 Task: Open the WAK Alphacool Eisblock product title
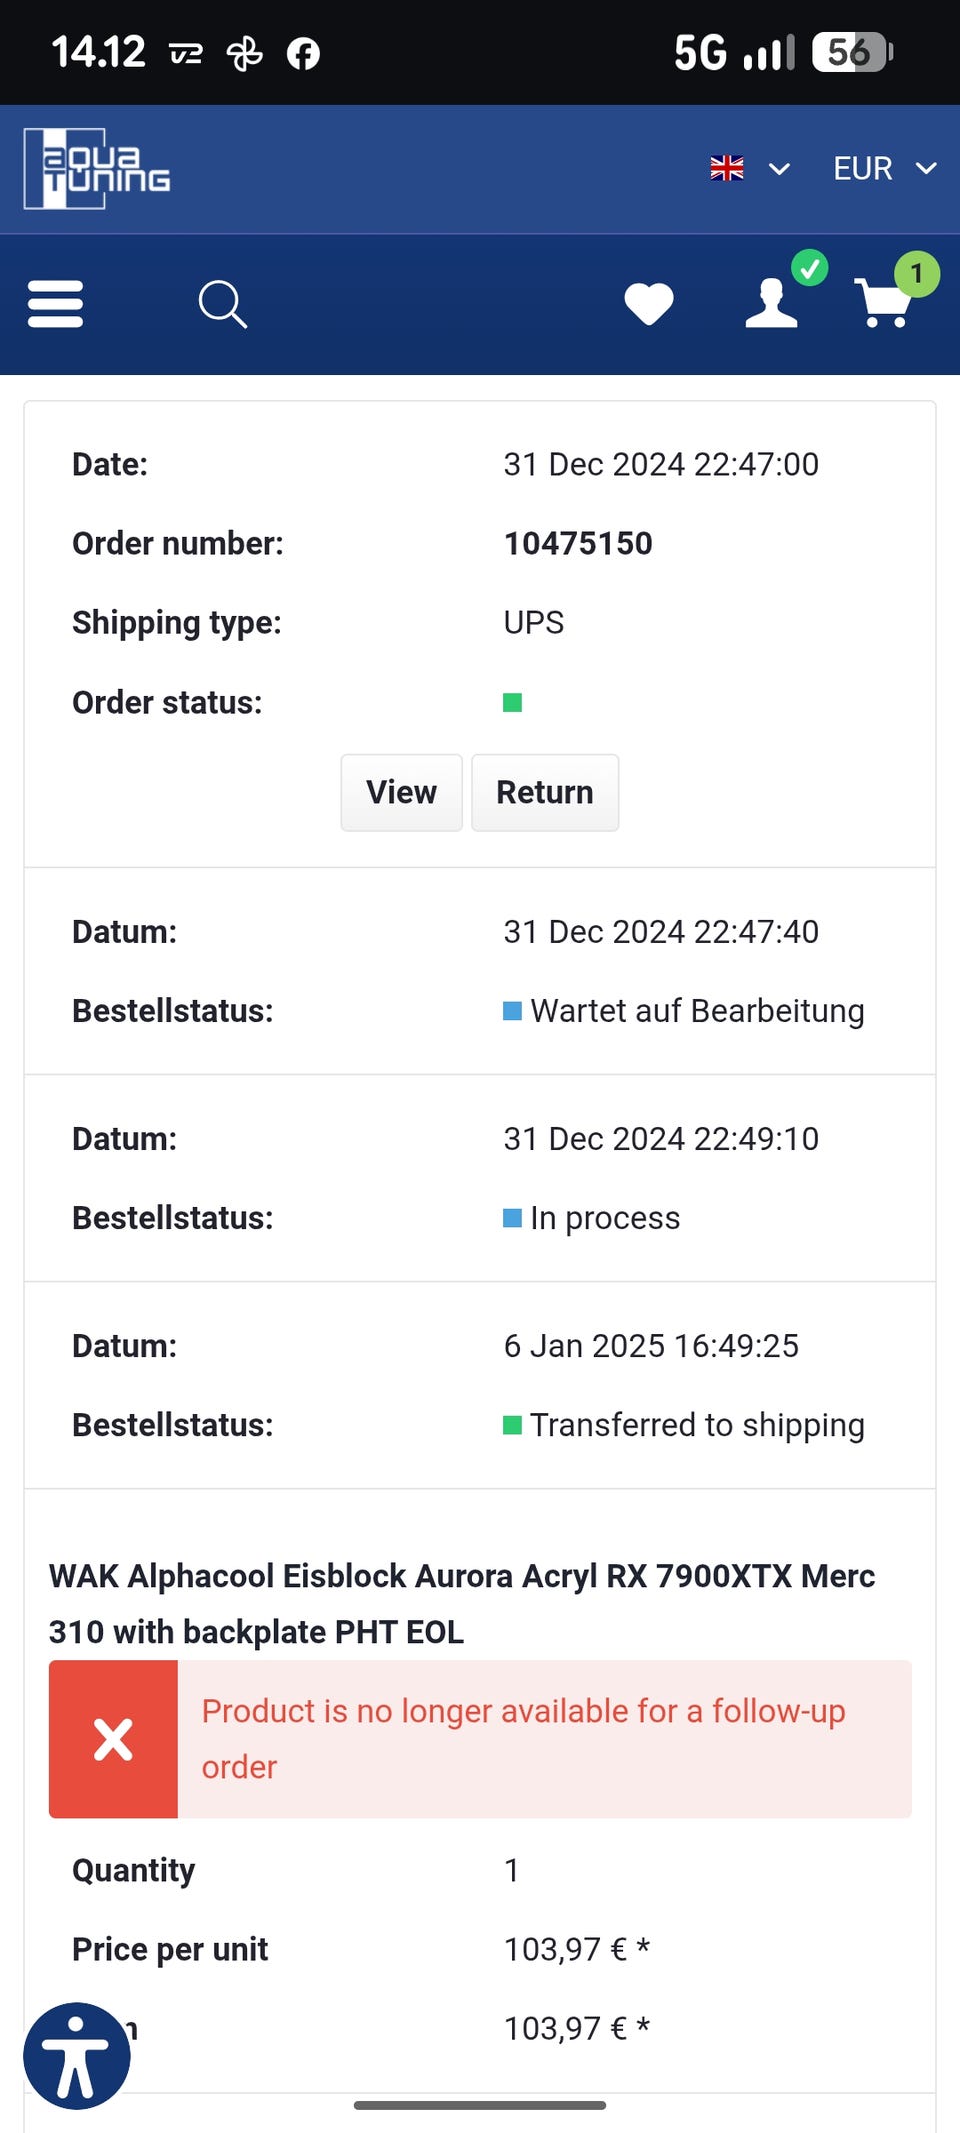(461, 1603)
